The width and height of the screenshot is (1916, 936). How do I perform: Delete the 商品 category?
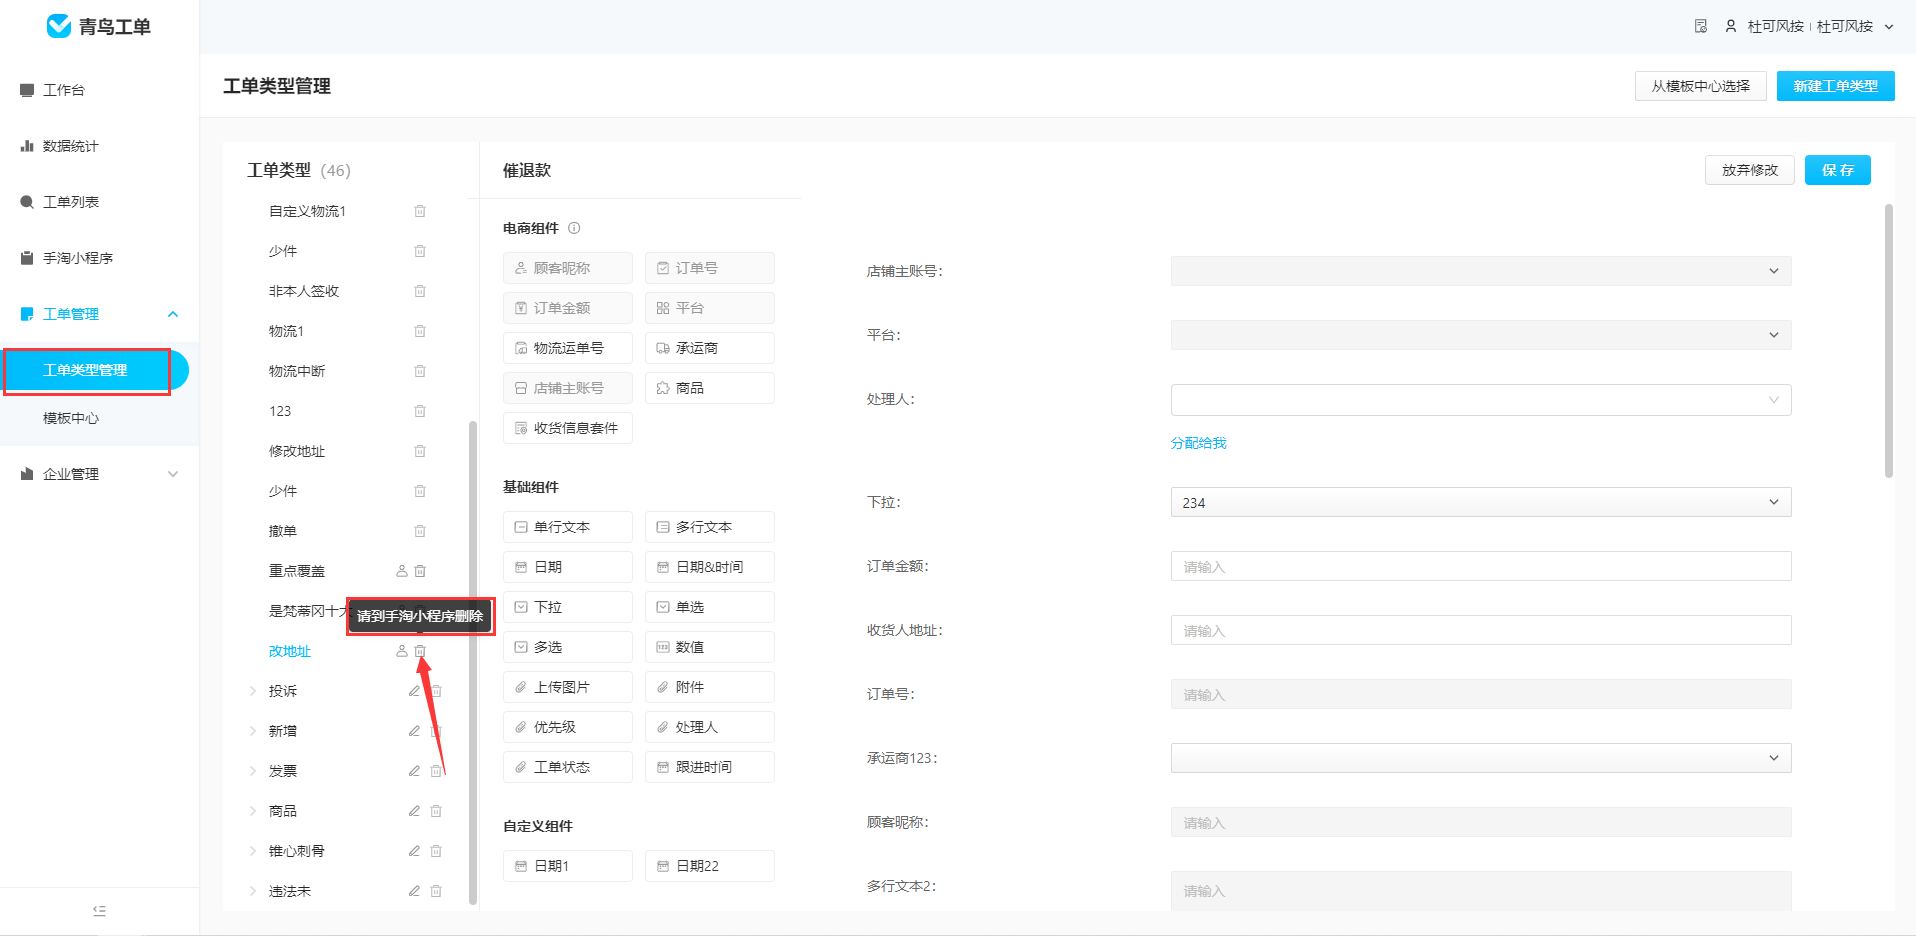(436, 811)
